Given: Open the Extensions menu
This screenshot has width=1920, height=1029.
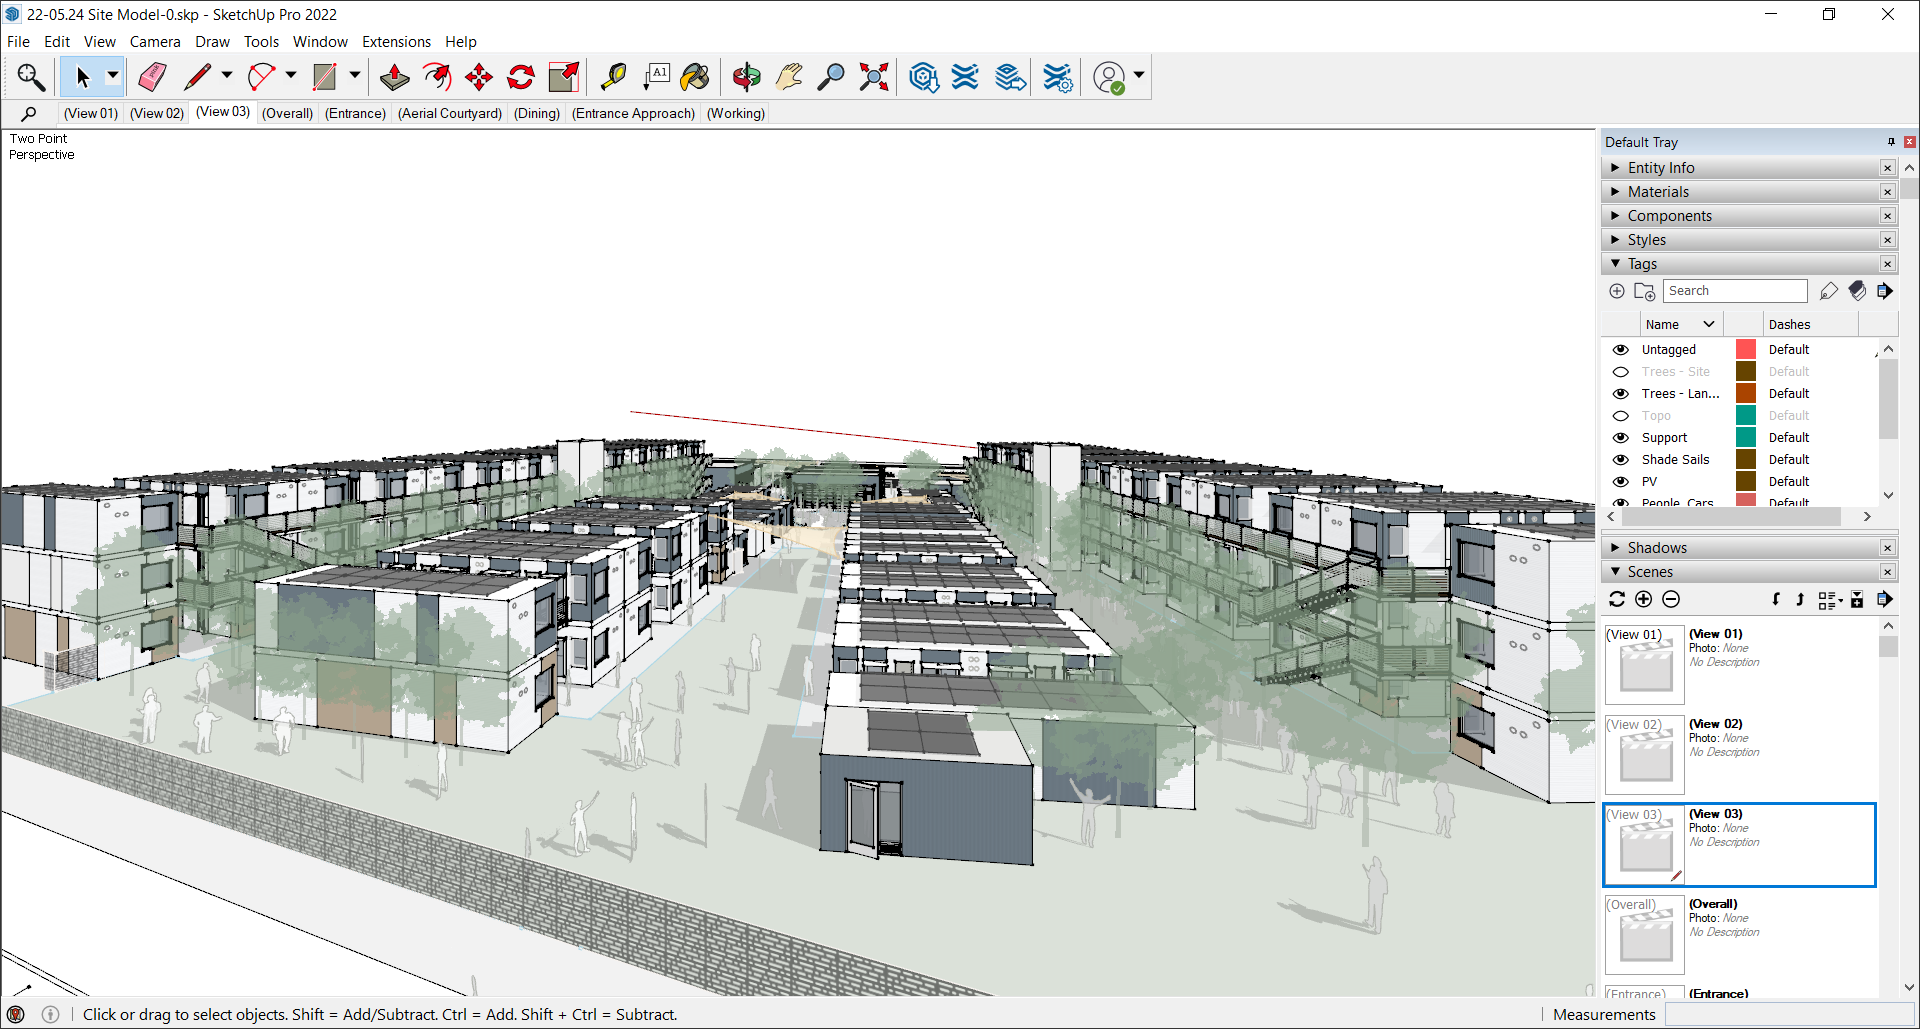Looking at the screenshot, I should coord(396,42).
